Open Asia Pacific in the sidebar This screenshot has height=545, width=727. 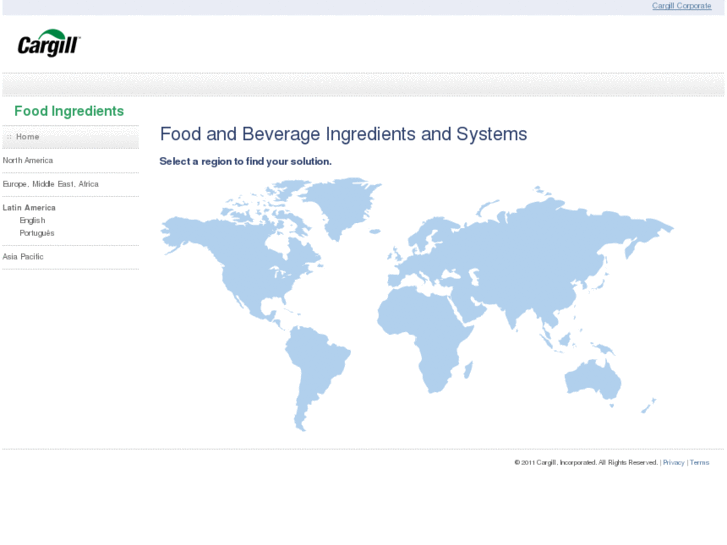tap(23, 257)
